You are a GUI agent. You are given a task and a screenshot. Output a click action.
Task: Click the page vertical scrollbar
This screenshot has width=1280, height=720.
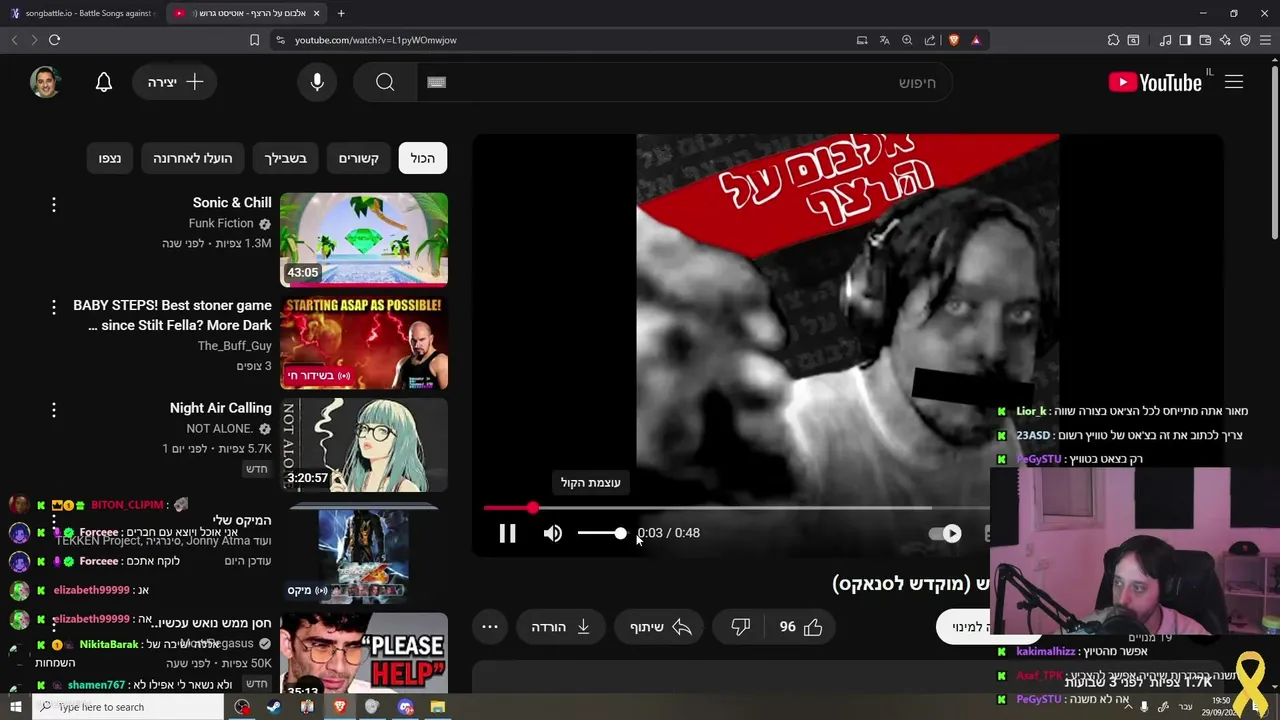[x=1275, y=150]
